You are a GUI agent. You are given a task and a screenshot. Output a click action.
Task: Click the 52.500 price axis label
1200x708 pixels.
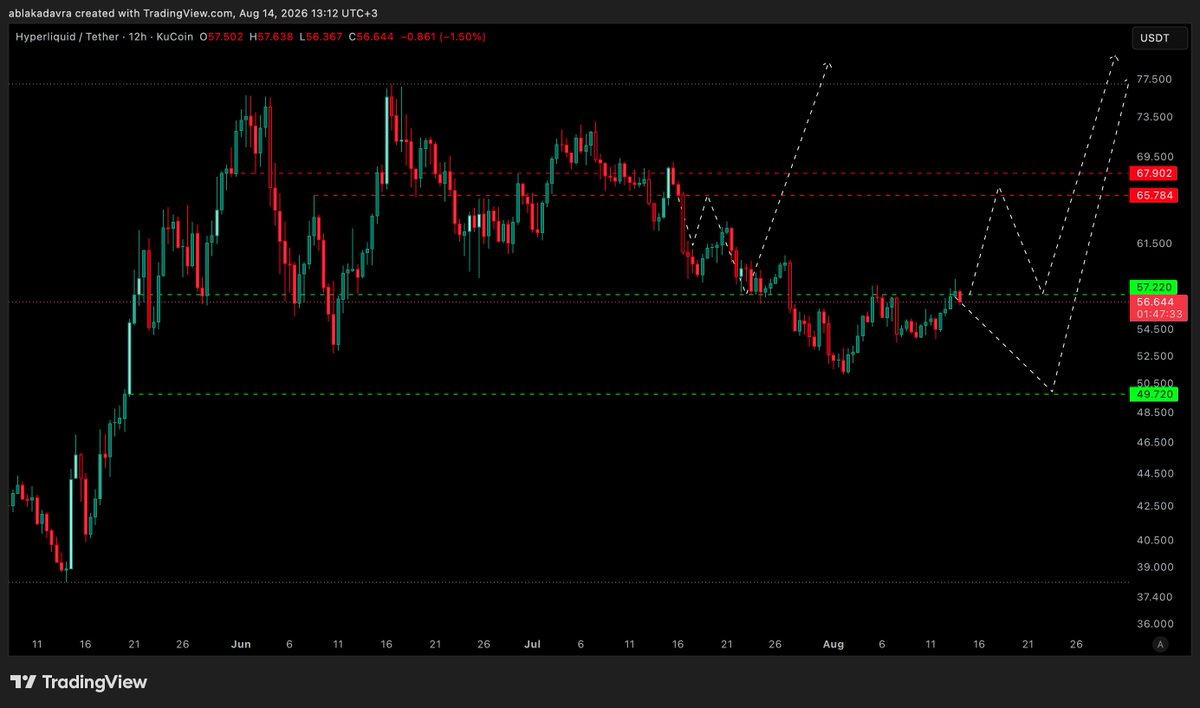pos(1153,356)
